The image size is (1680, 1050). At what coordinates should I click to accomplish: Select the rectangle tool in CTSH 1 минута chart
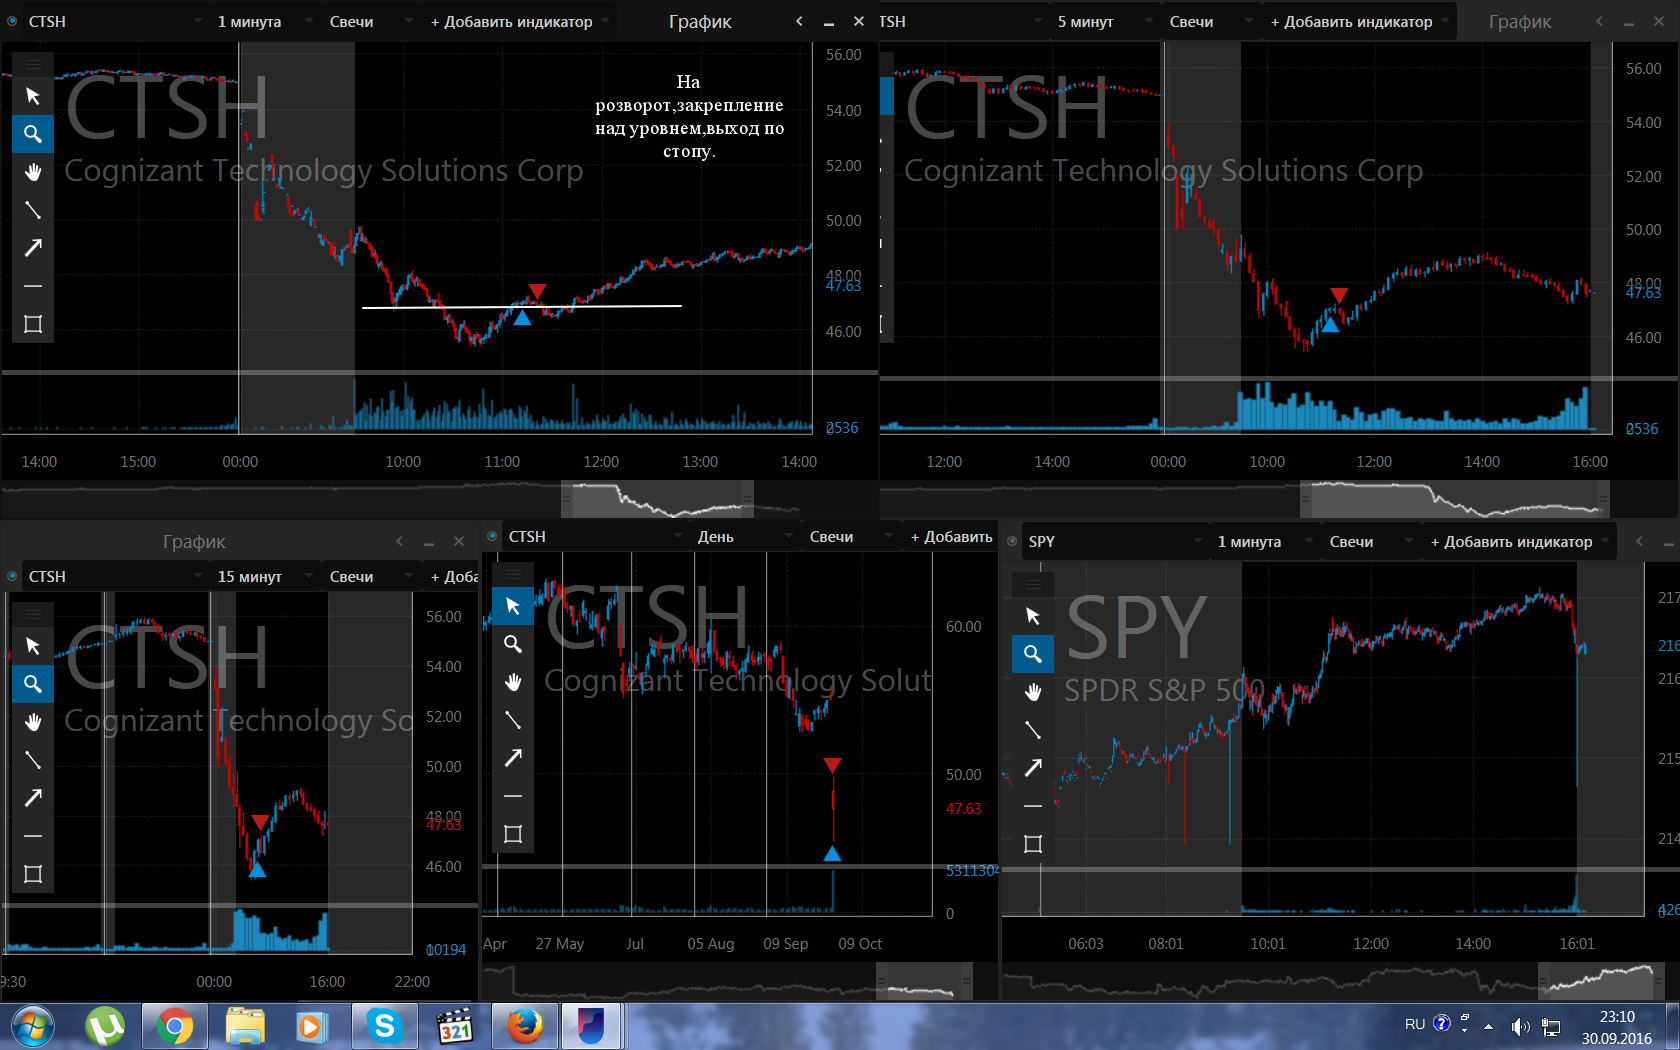[x=33, y=324]
